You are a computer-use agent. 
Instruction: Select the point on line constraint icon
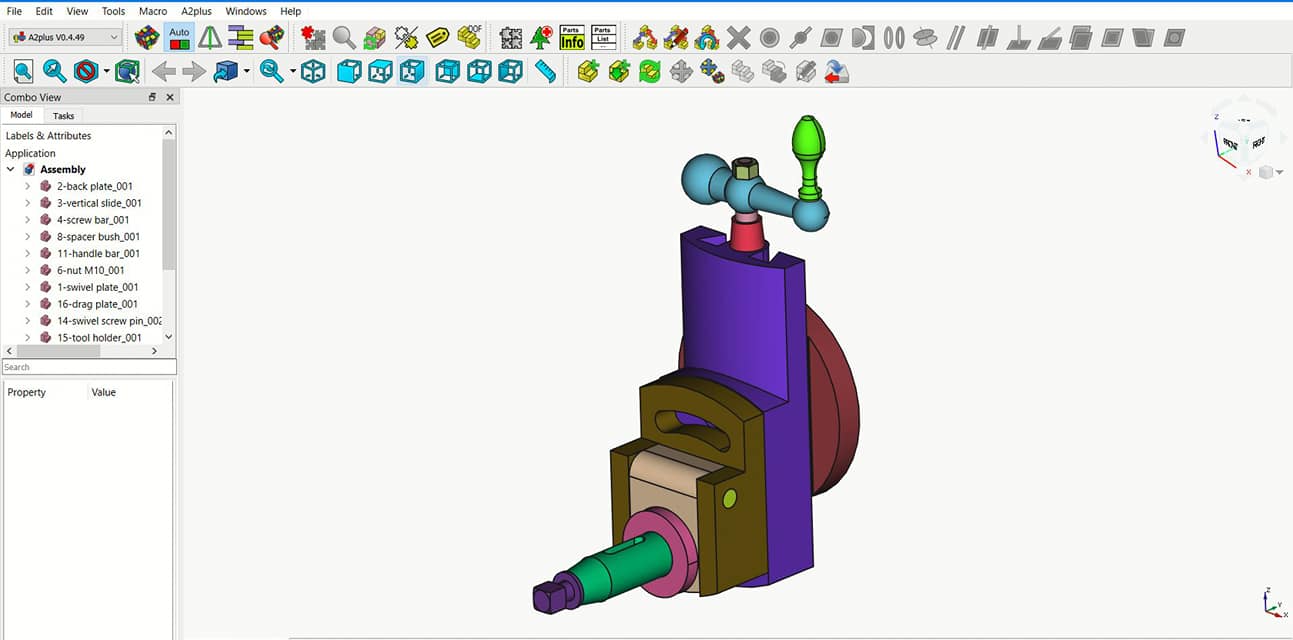click(x=800, y=38)
